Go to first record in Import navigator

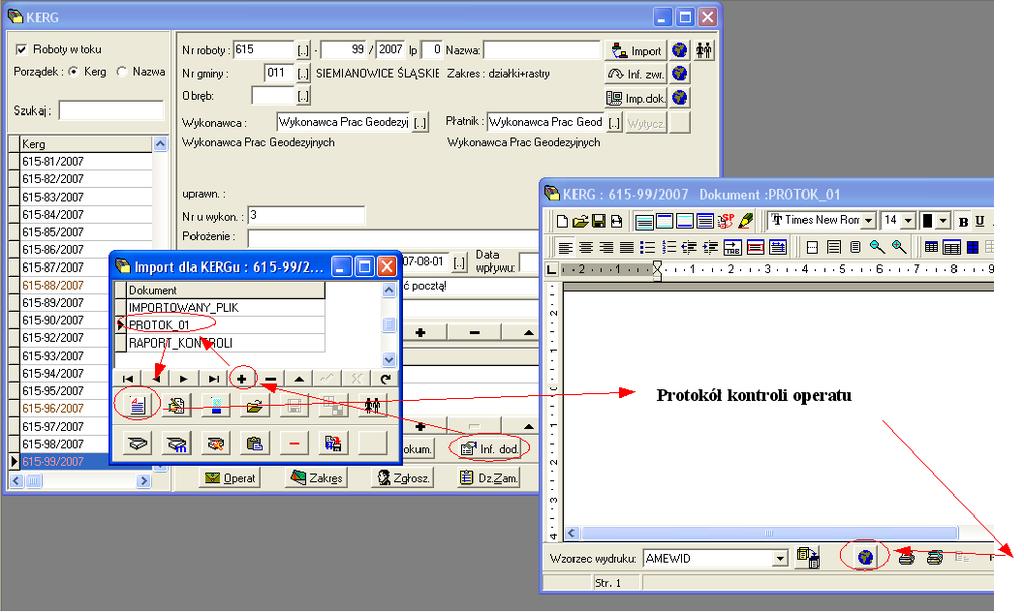pyautogui.click(x=128, y=379)
